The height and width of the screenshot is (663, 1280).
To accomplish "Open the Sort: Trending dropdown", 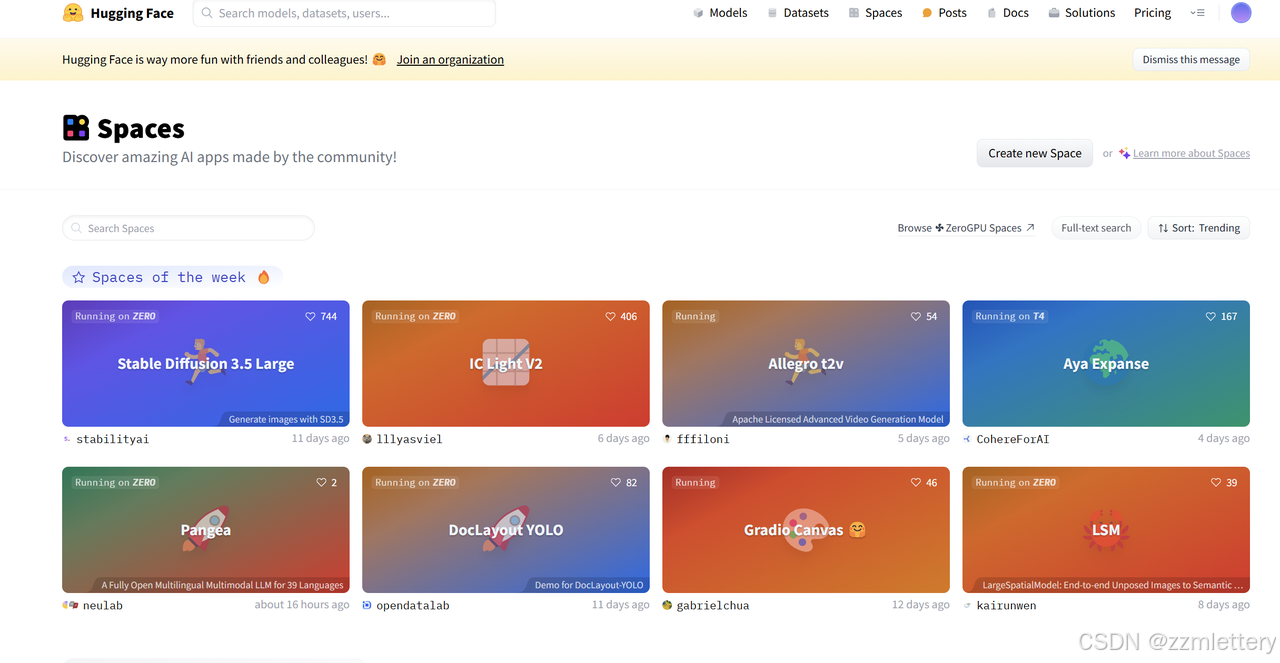I will 1199,228.
